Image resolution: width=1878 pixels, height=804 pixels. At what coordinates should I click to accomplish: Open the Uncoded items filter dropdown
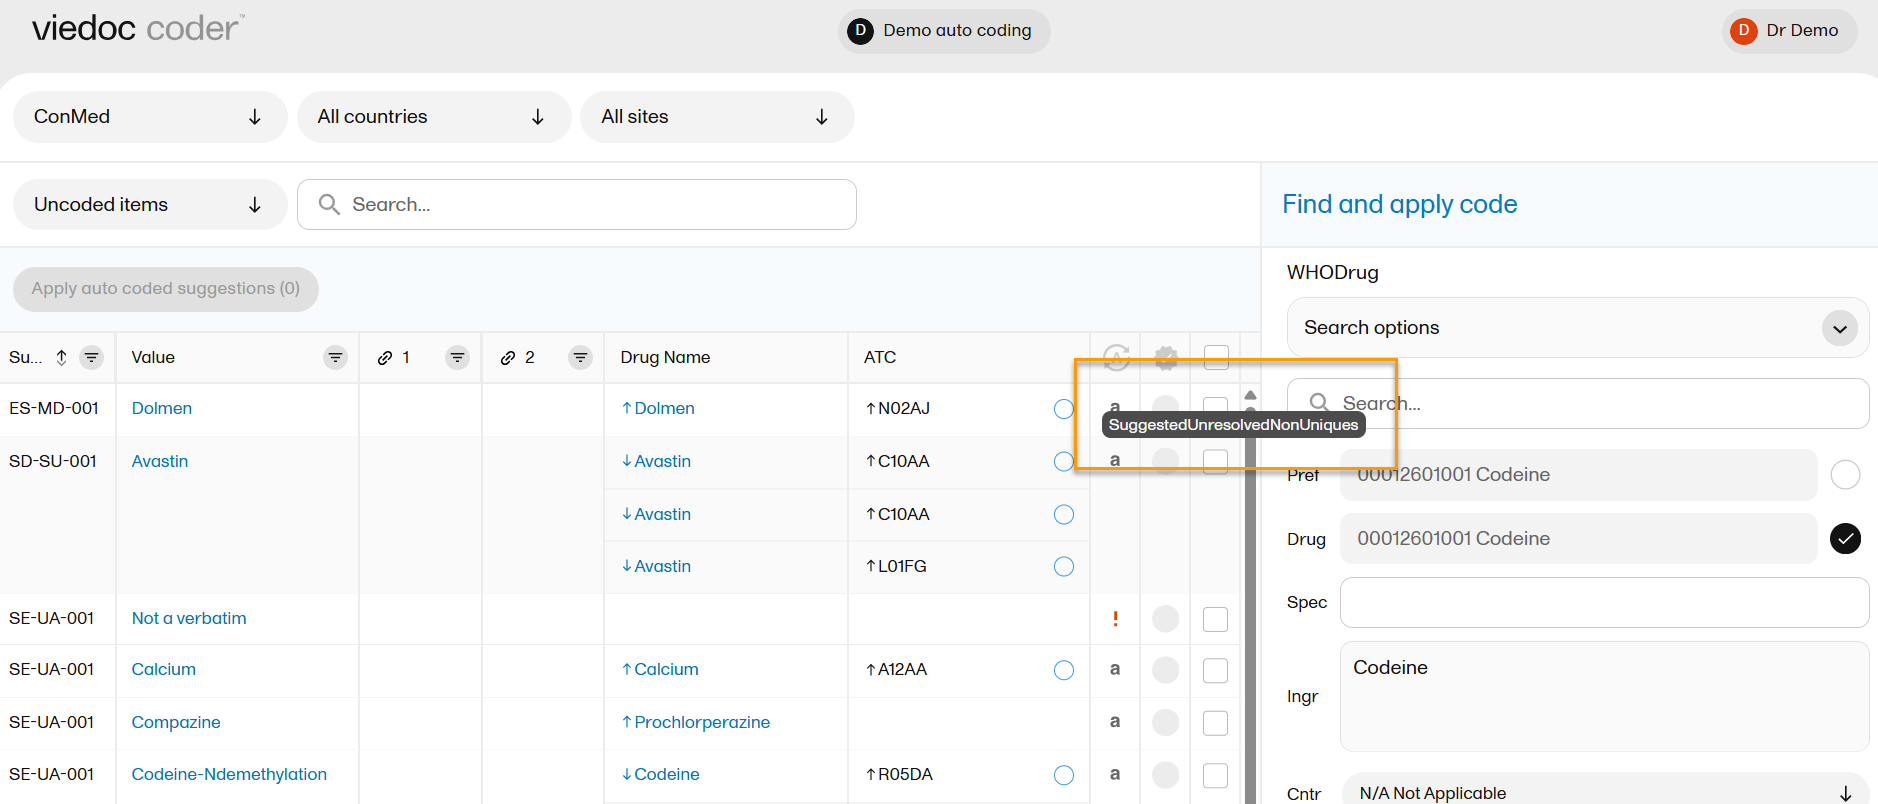pyautogui.click(x=150, y=205)
